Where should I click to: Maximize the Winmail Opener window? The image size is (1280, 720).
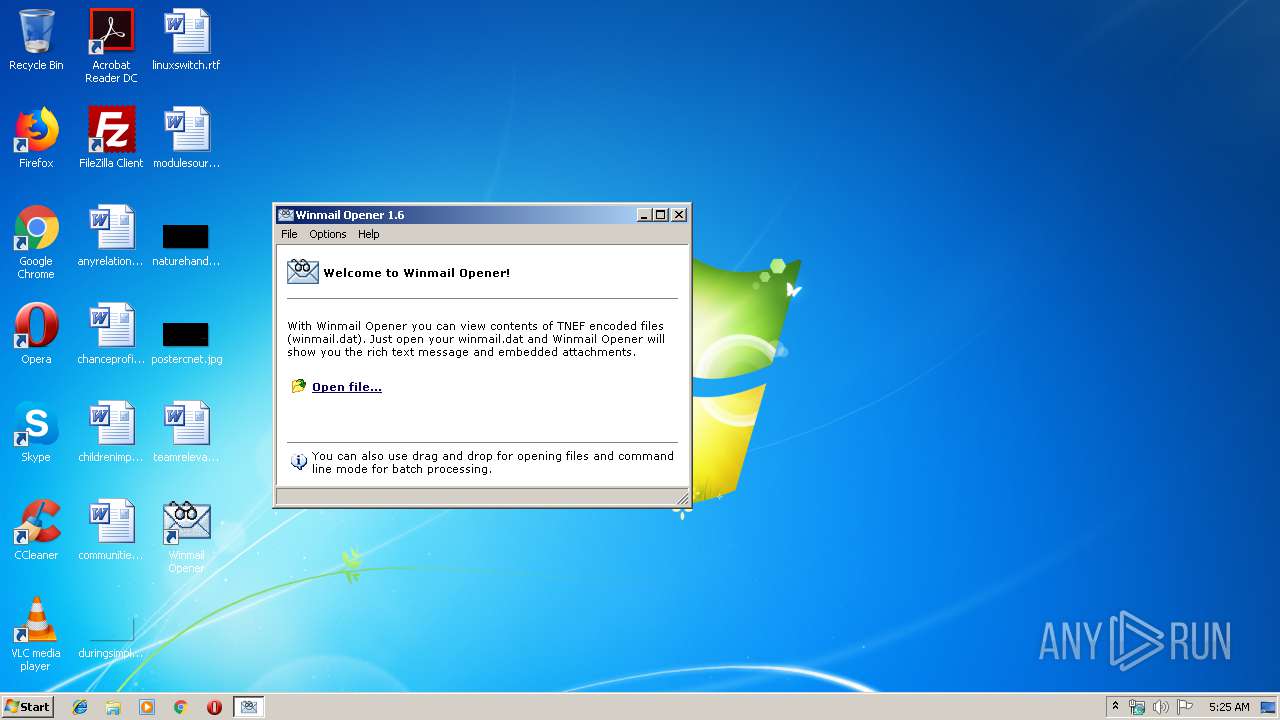(660, 215)
